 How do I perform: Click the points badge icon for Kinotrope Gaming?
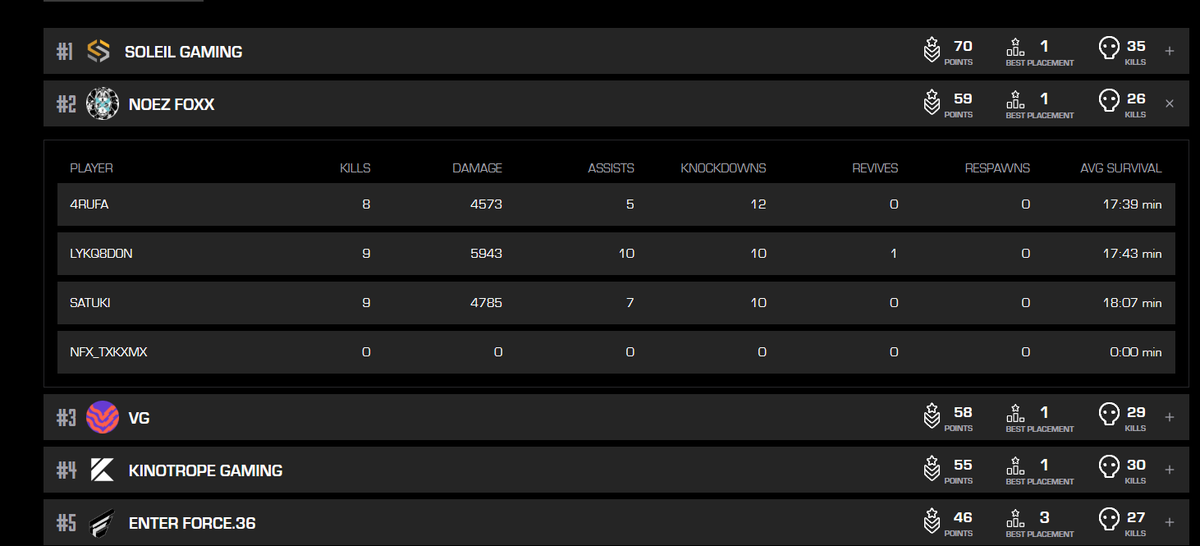tap(931, 469)
